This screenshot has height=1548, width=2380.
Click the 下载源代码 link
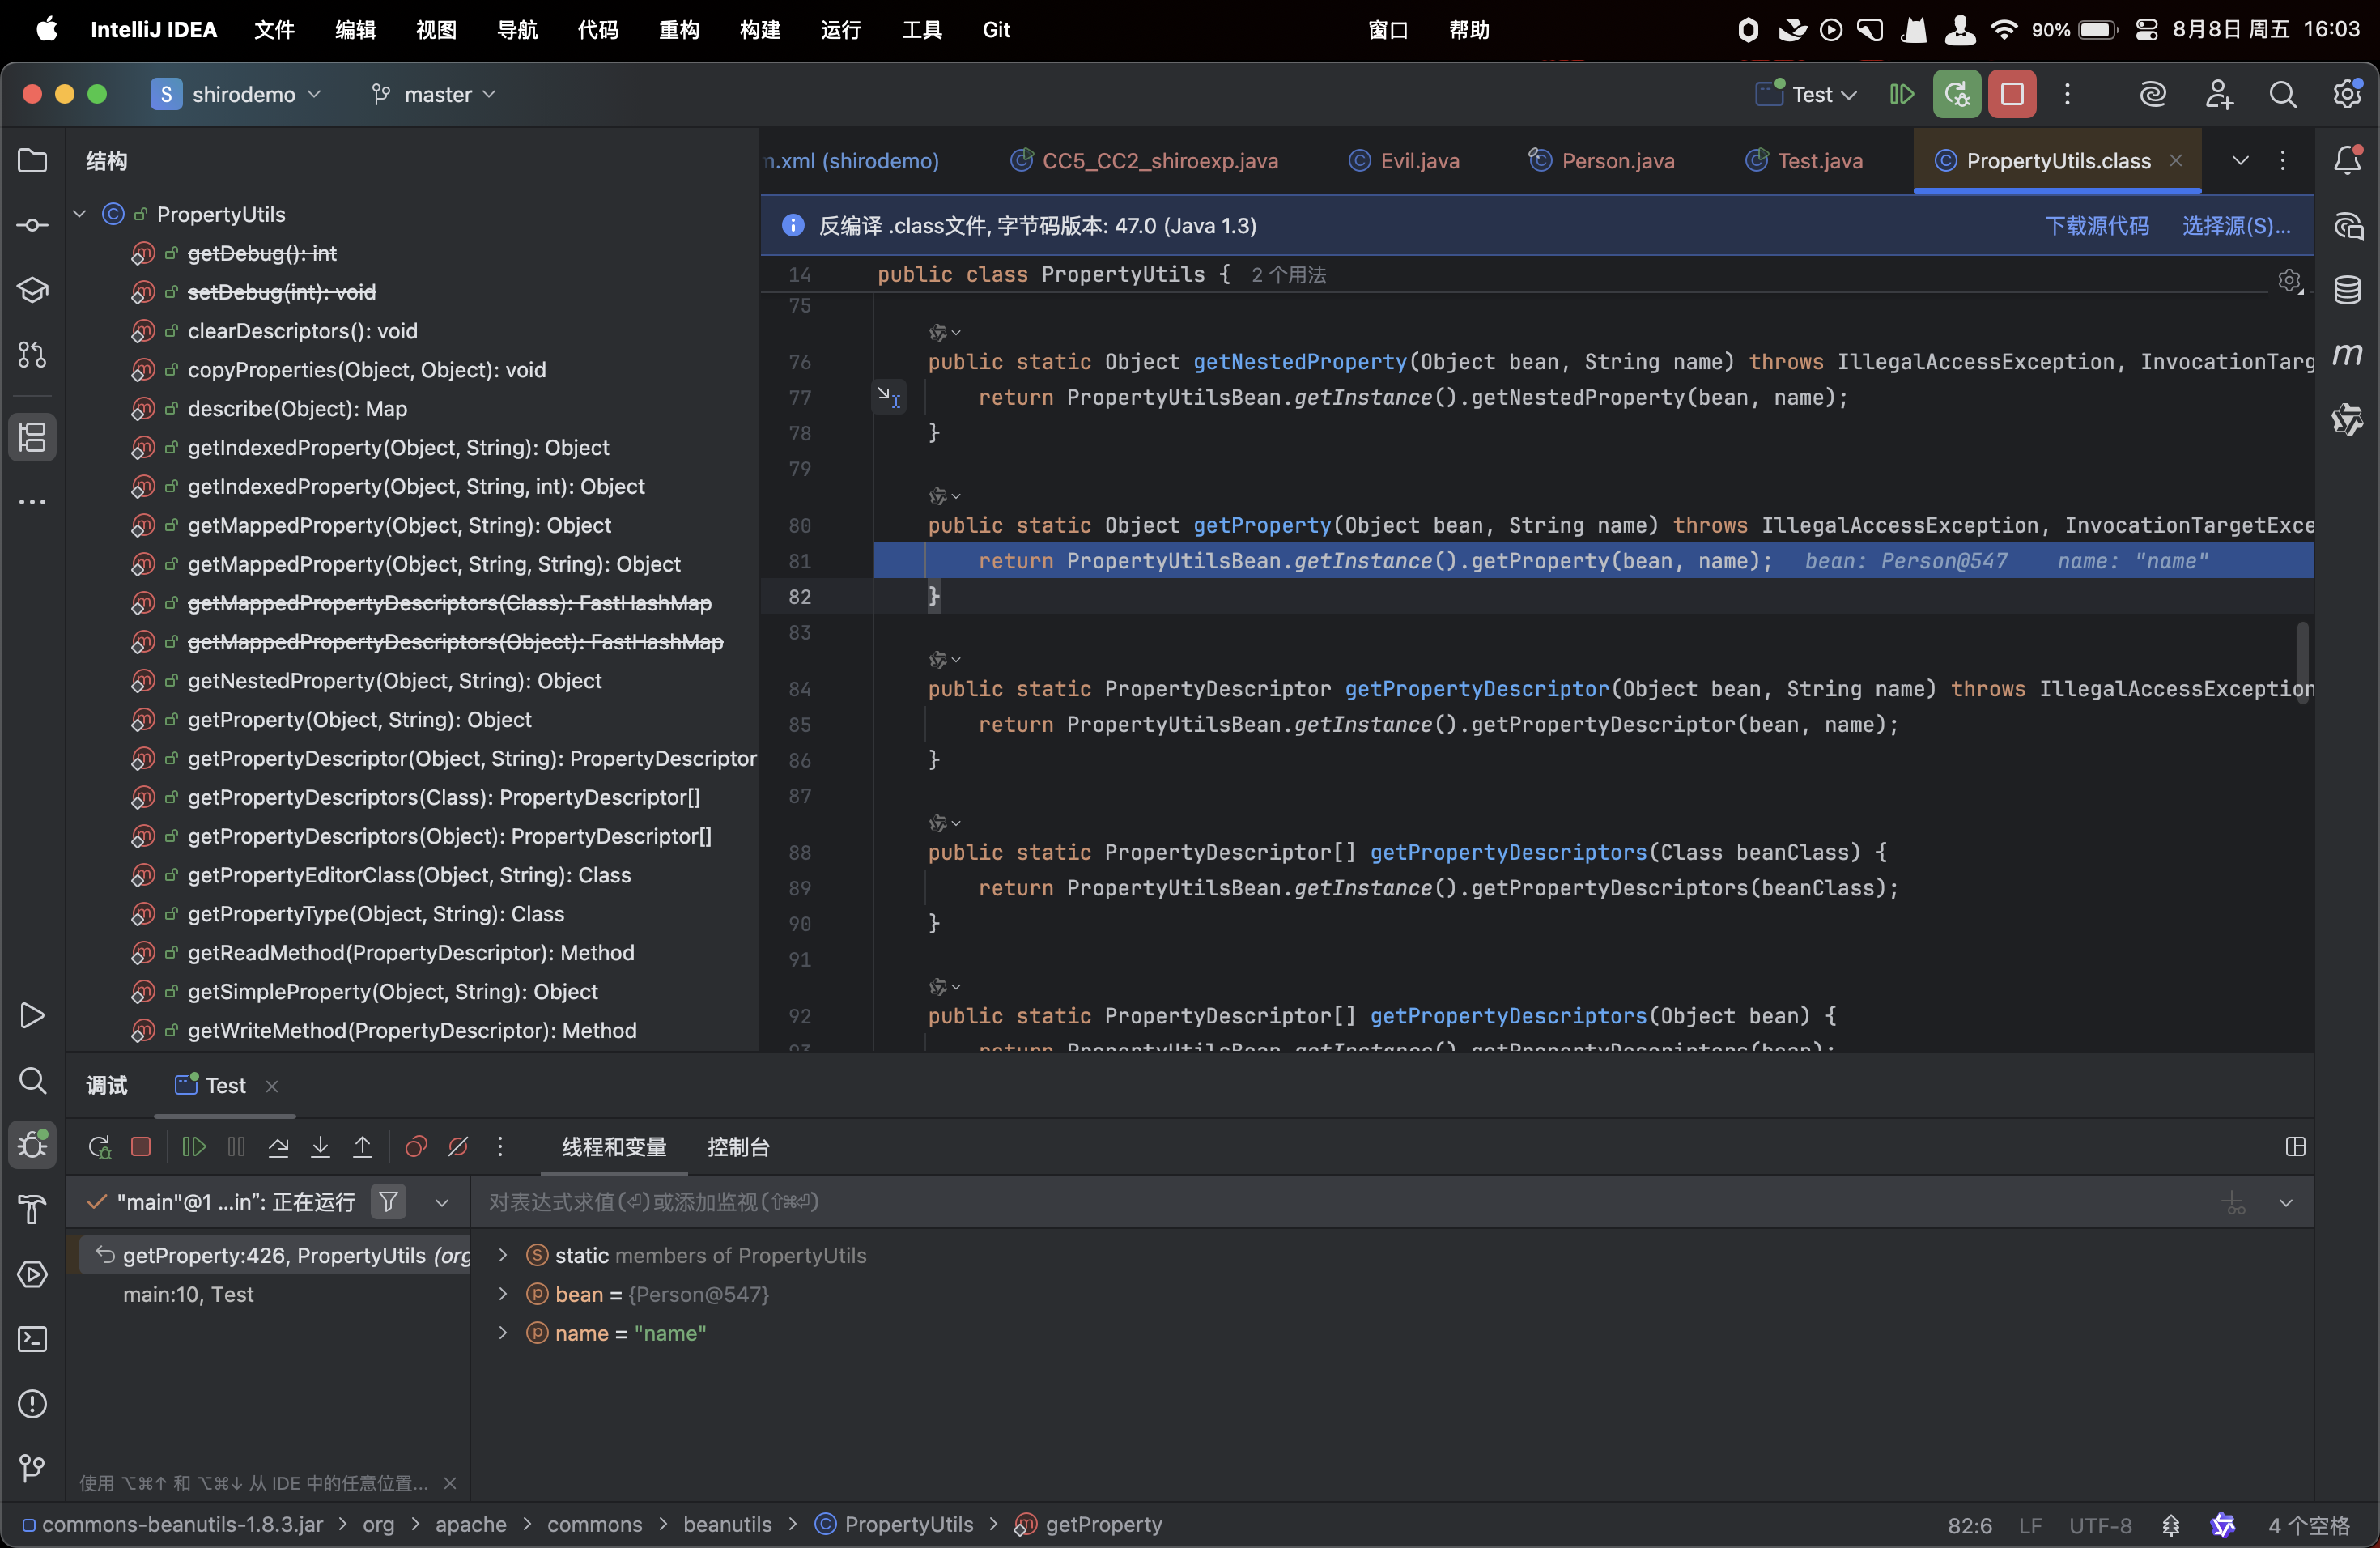tap(2096, 225)
